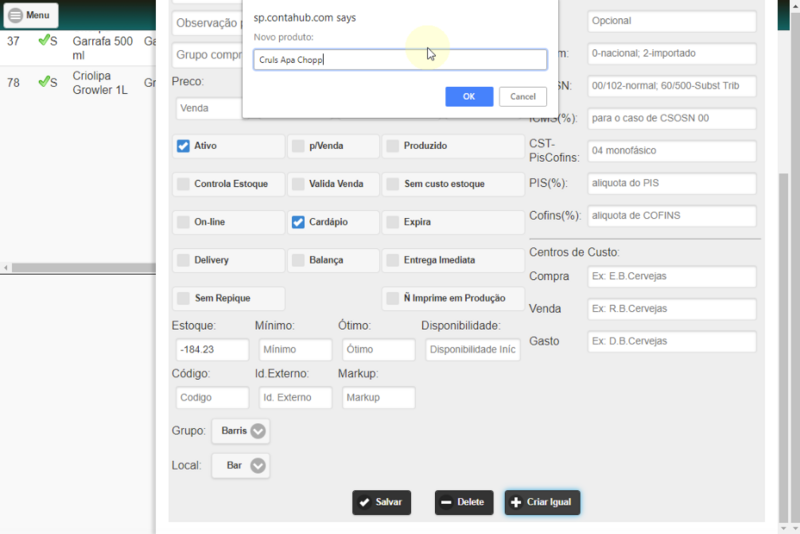Select the Criolipa Growler 1L row
This screenshot has width=800, height=534.
78,83
